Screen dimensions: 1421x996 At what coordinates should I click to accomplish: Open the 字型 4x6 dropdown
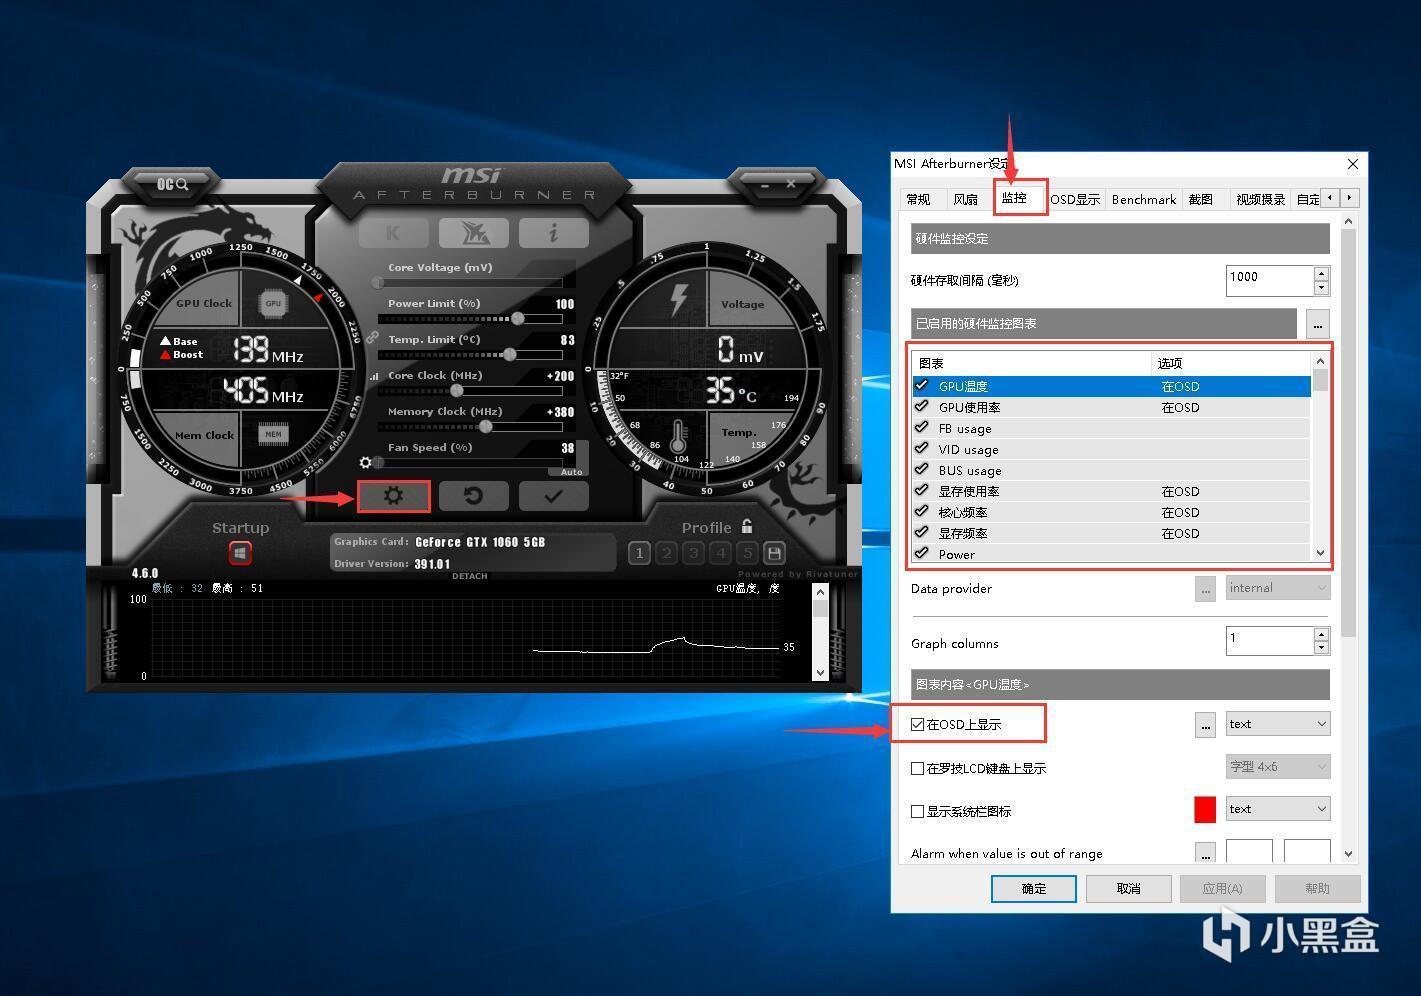(x=1278, y=766)
